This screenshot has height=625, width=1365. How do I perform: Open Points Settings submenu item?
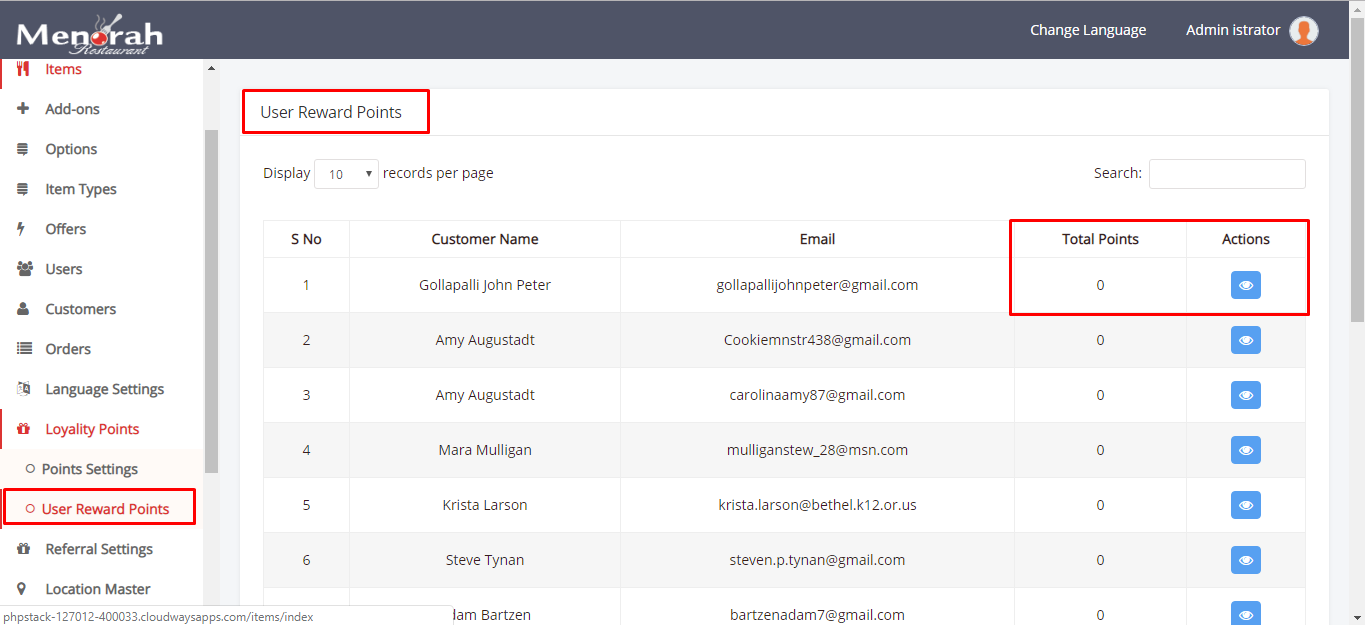pos(90,469)
